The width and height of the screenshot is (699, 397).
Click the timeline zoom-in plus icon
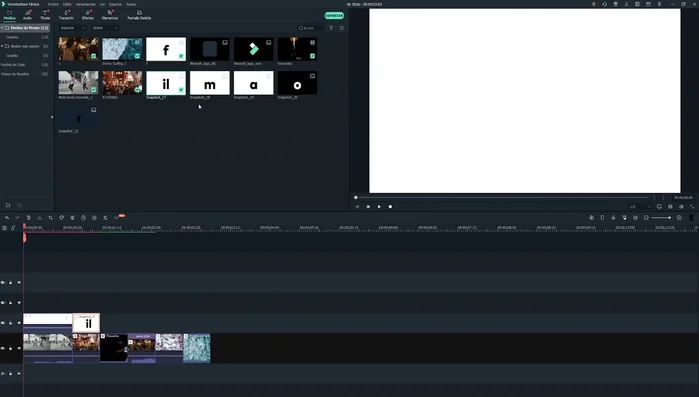coord(679,217)
